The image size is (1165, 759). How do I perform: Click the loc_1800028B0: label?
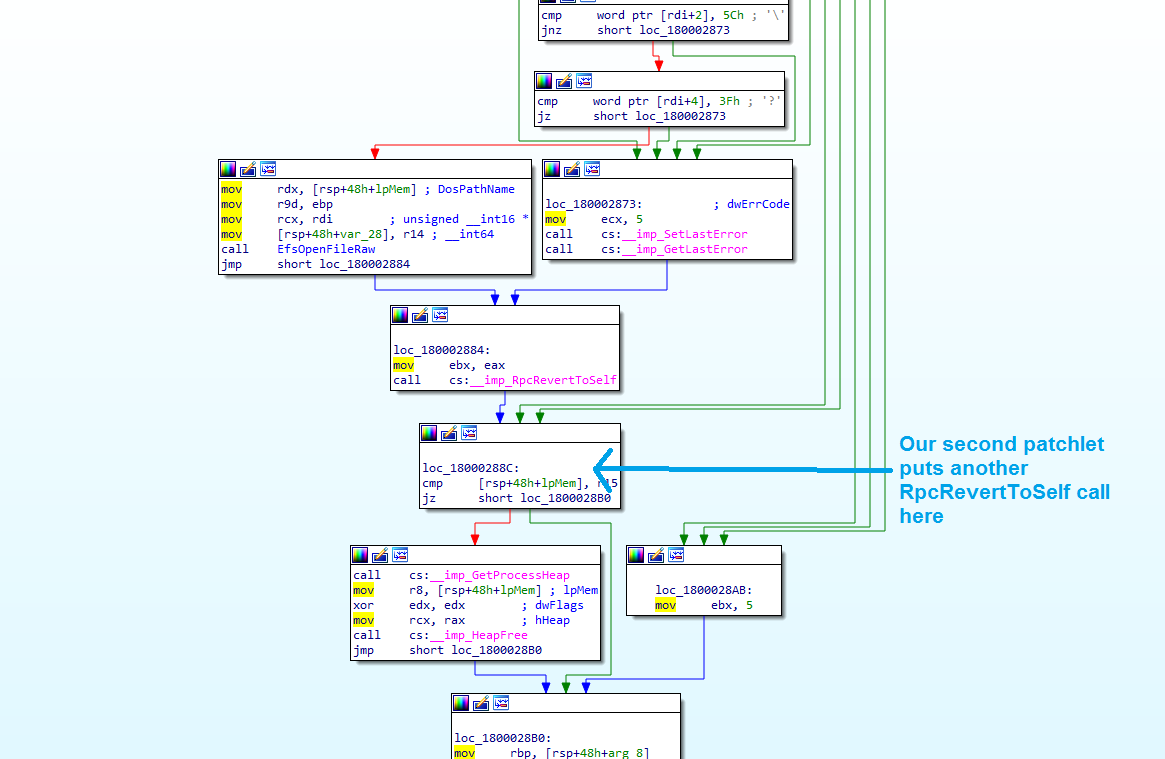[x=502, y=737]
